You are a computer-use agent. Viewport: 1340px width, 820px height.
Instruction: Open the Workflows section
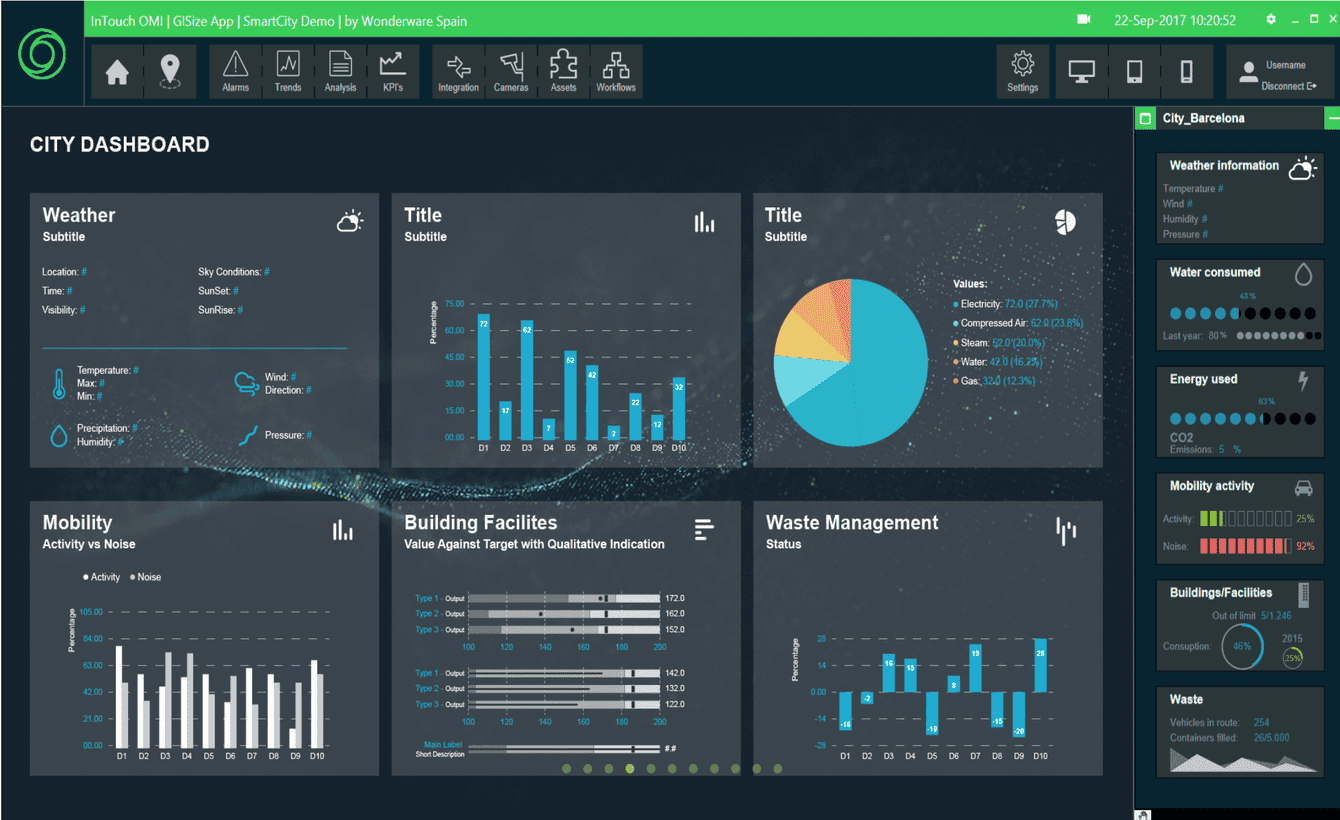point(616,72)
